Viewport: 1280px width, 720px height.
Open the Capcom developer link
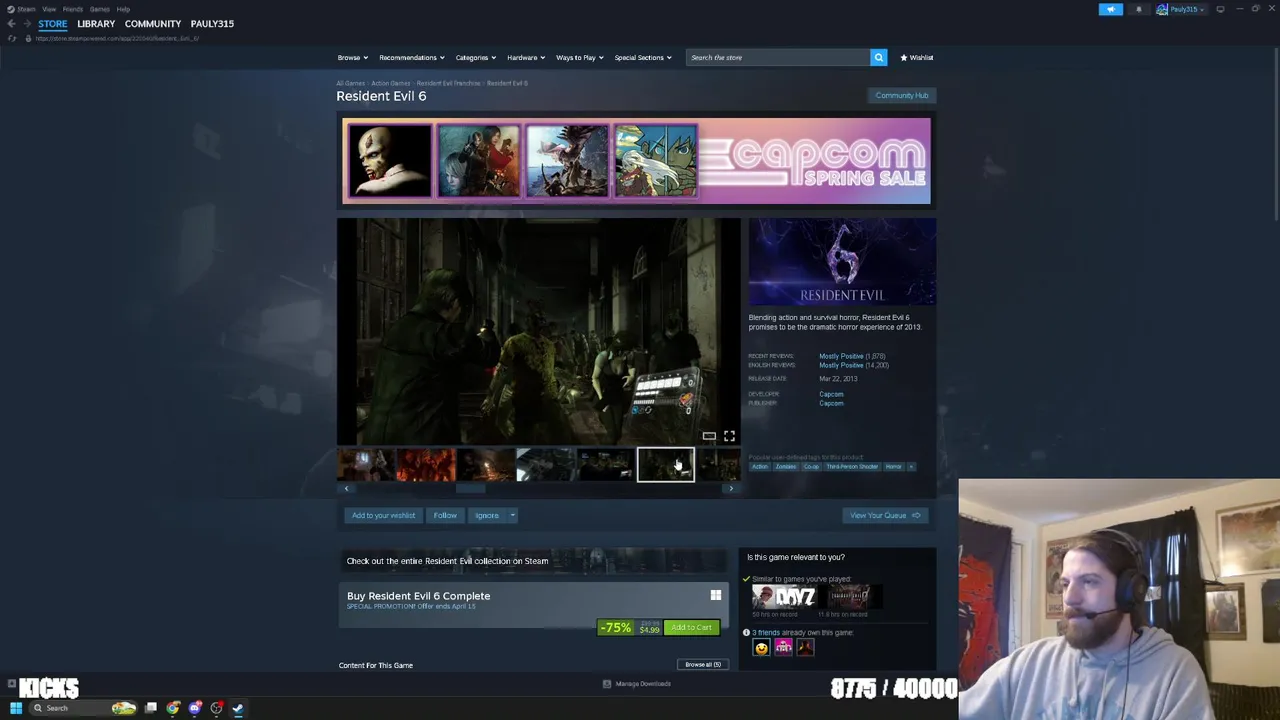(x=831, y=394)
